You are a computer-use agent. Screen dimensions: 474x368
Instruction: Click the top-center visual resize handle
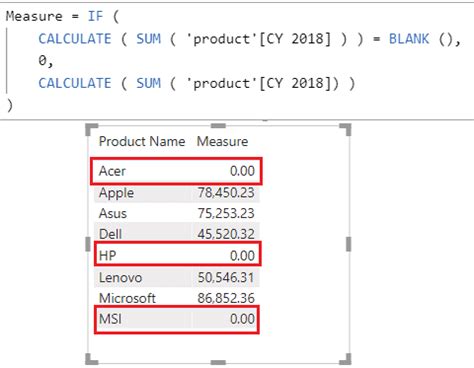pos(218,126)
